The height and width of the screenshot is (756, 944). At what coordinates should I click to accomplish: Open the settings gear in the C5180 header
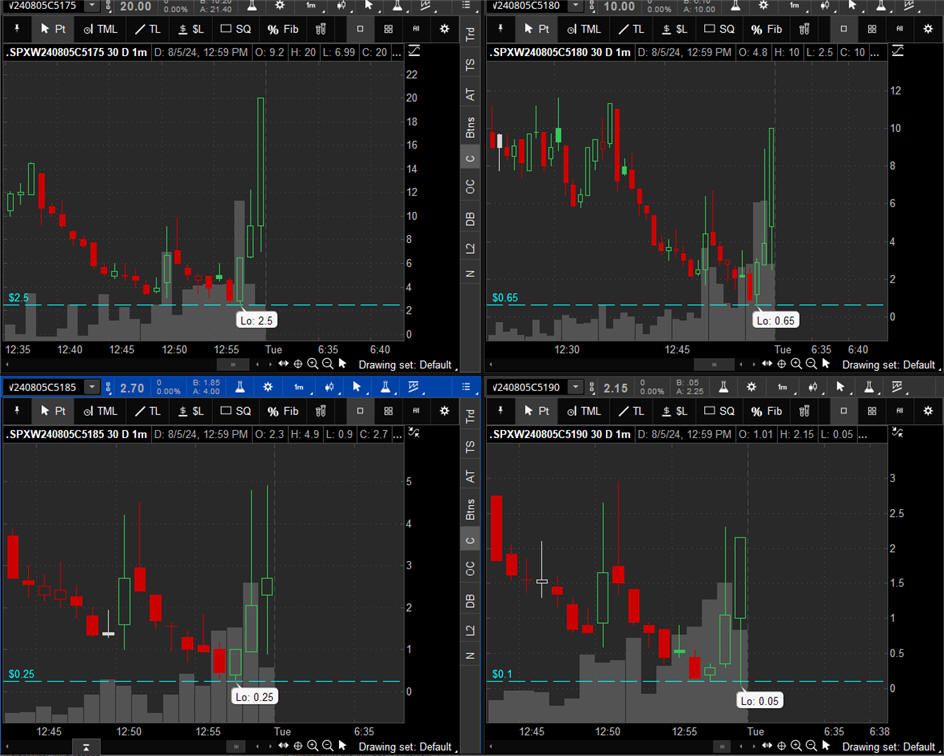click(763, 6)
